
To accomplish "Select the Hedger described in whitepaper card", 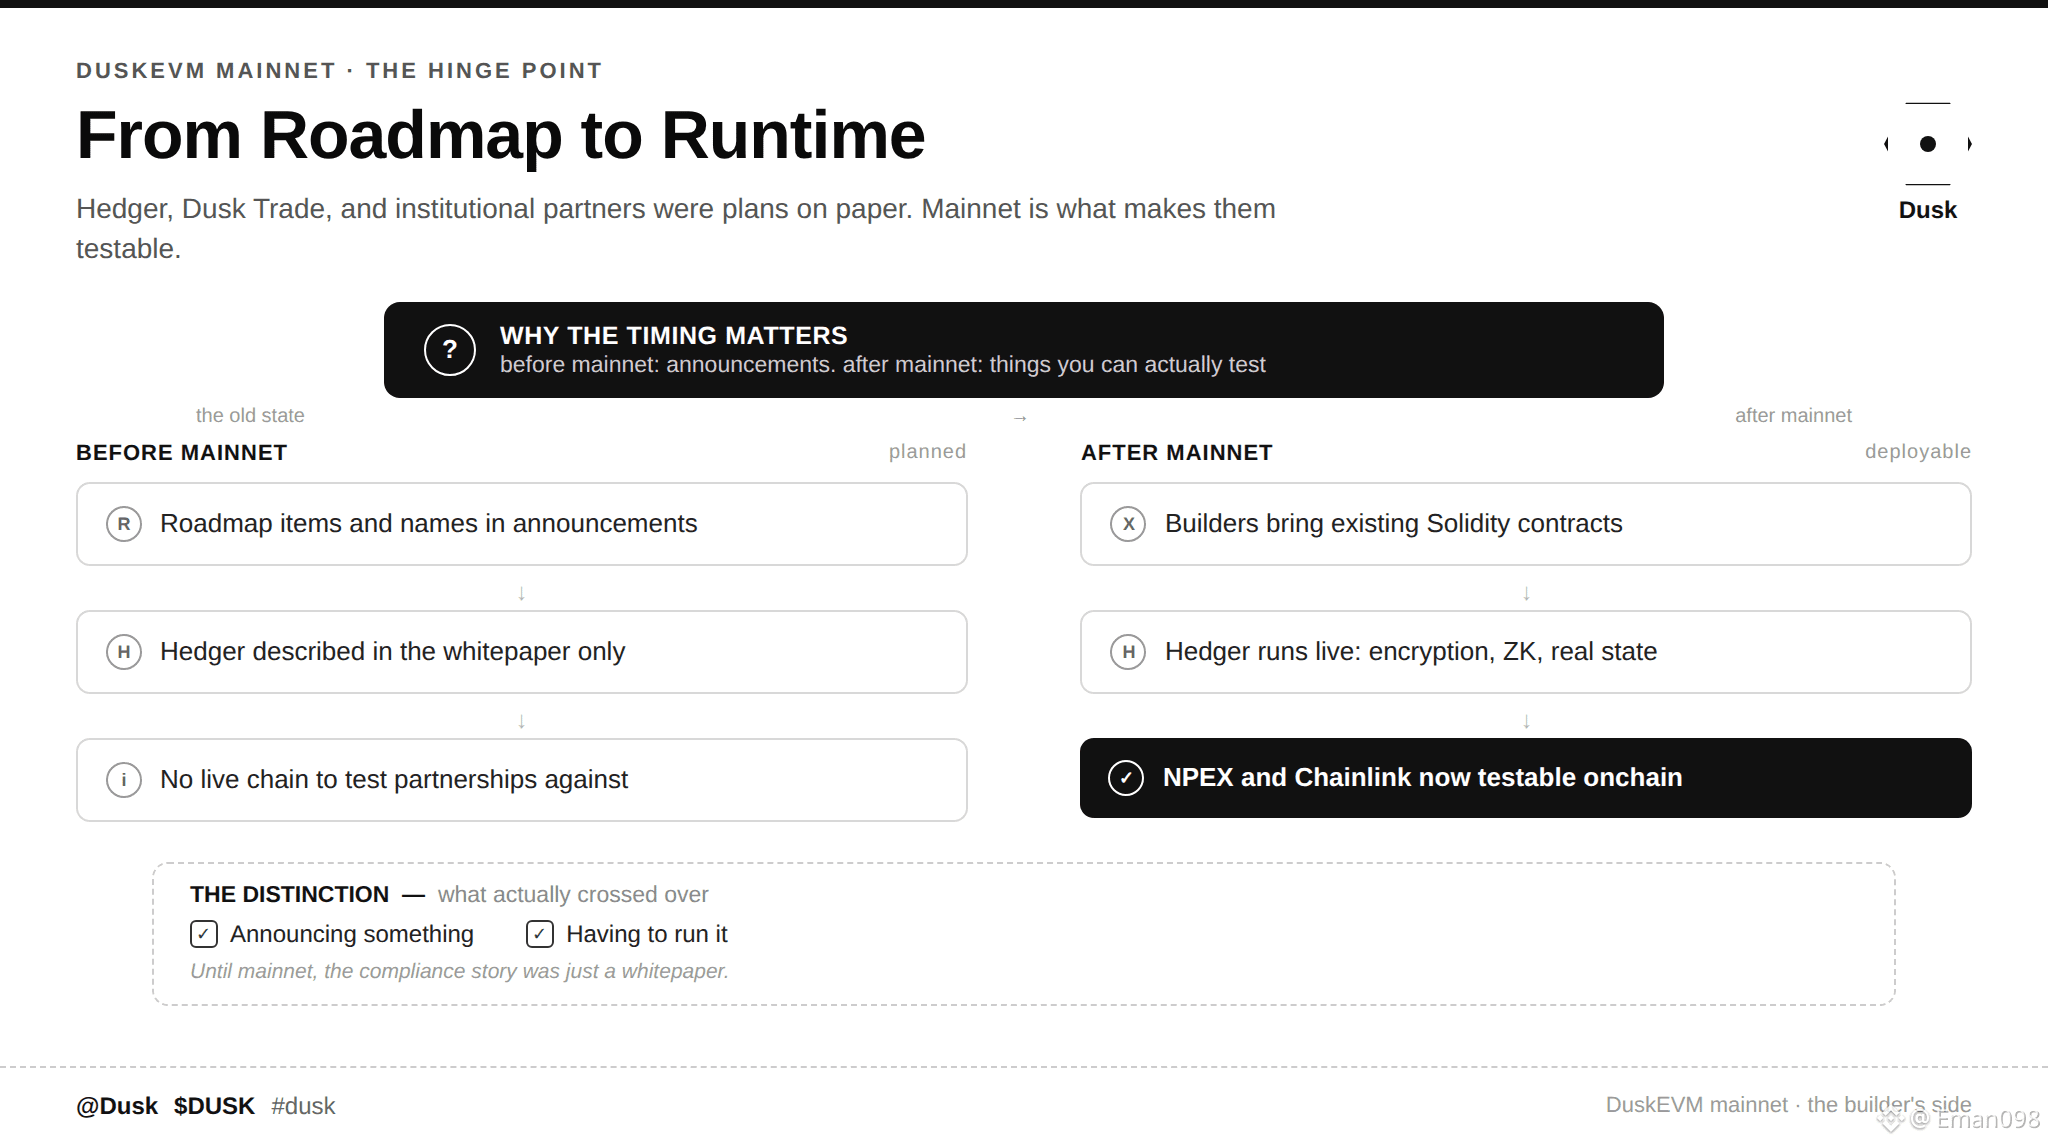I will [x=522, y=652].
